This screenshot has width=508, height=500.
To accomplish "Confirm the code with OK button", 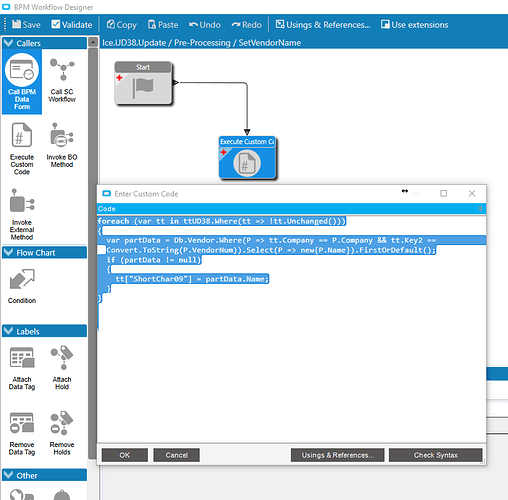I will [125, 455].
